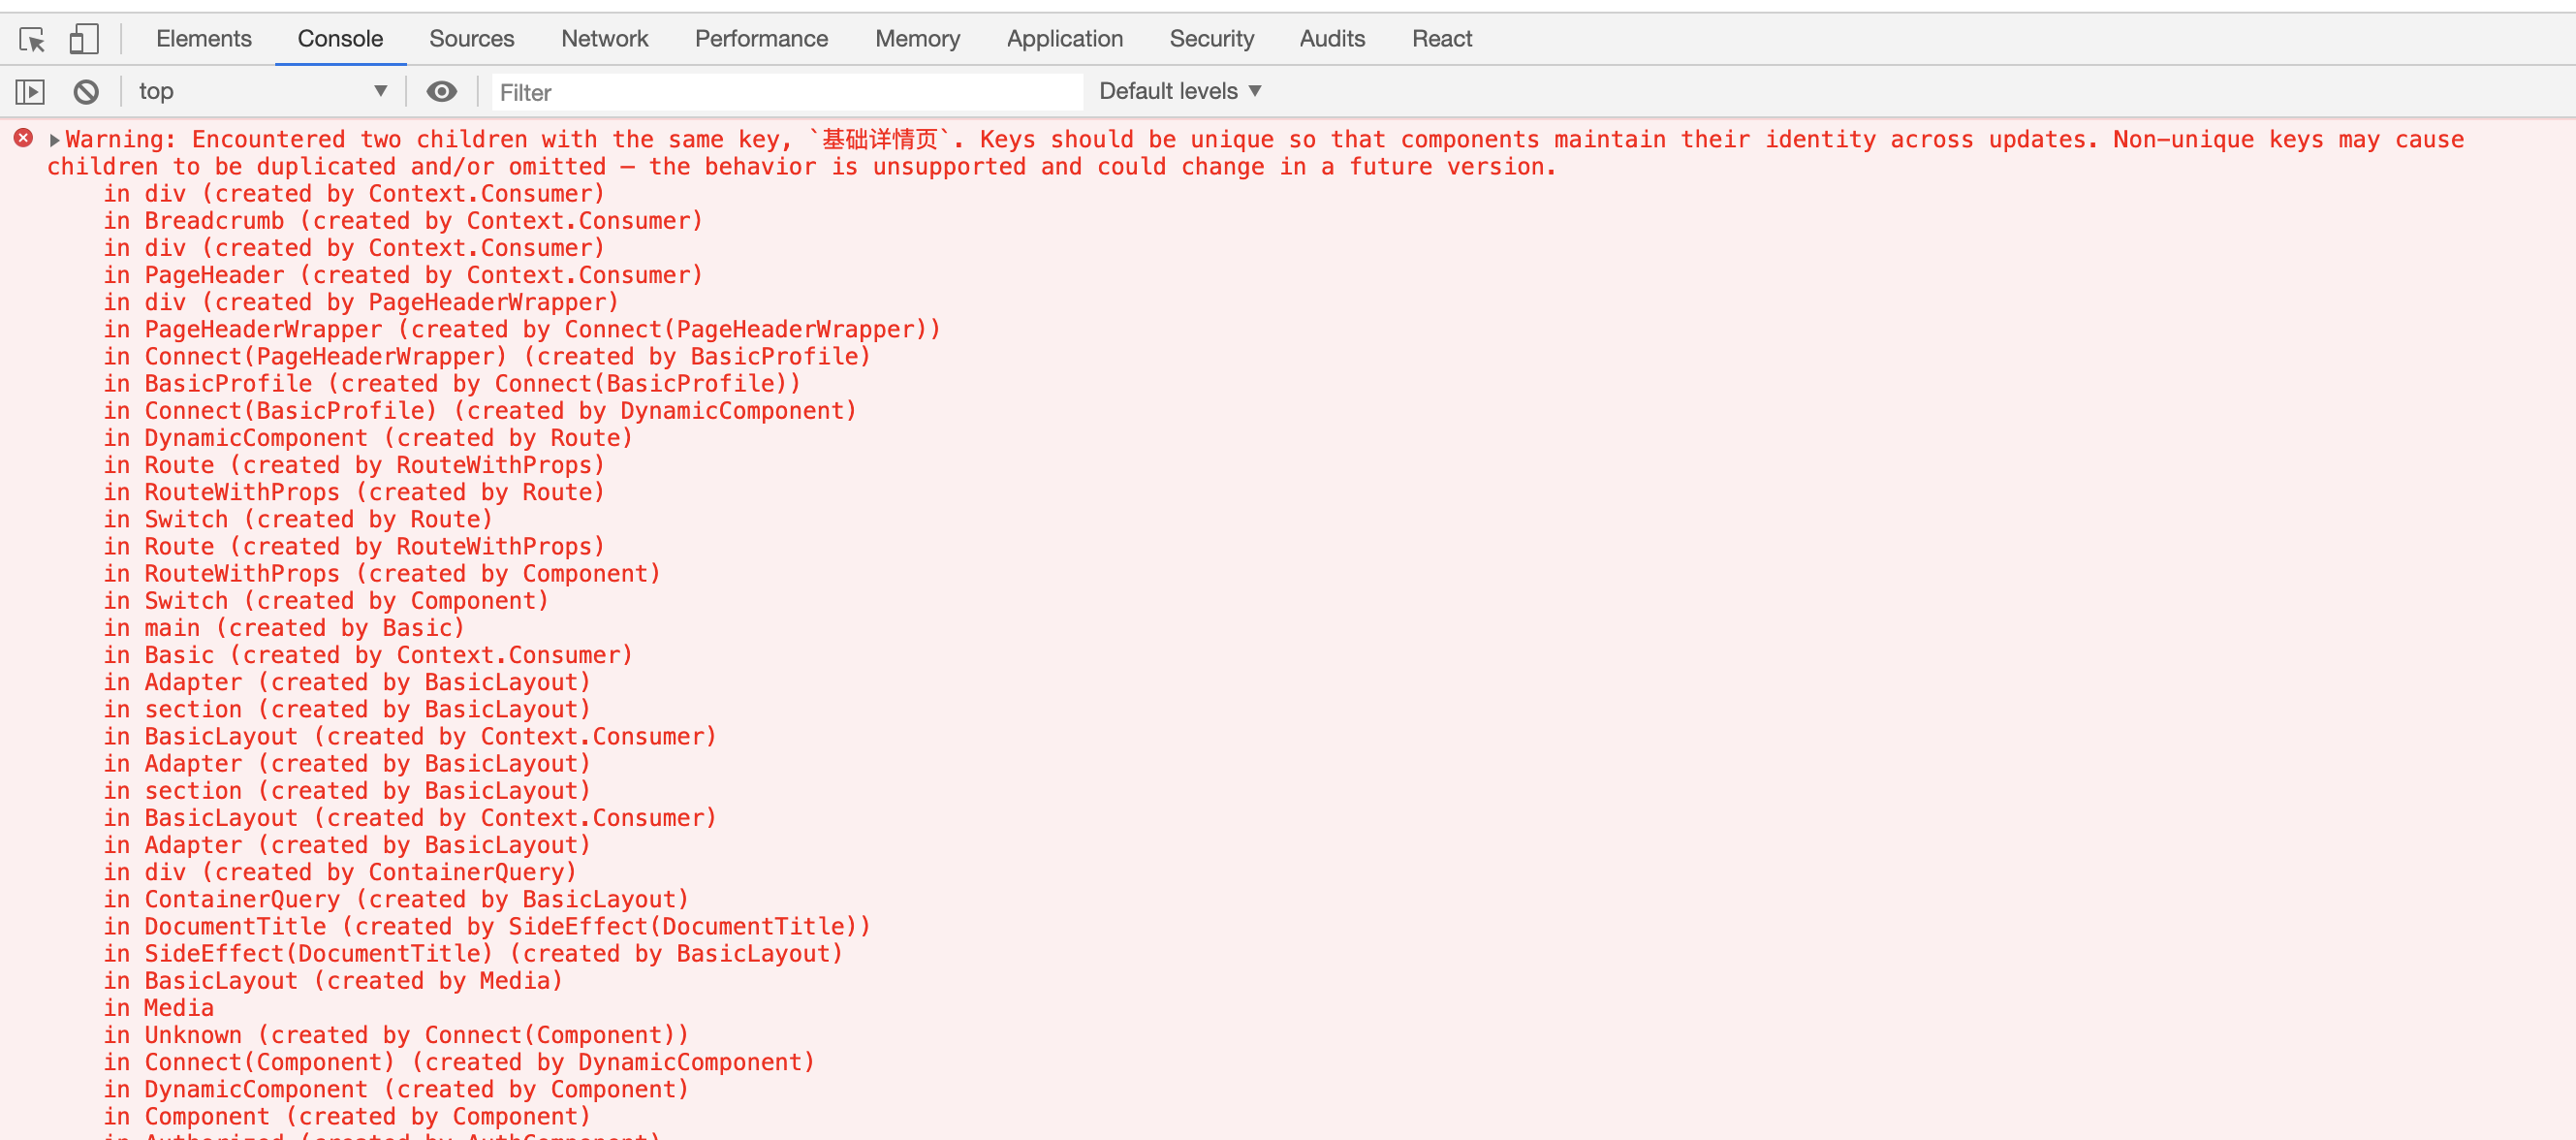Image resolution: width=2576 pixels, height=1140 pixels.
Task: Select the Console tab
Action: pyautogui.click(x=340, y=39)
